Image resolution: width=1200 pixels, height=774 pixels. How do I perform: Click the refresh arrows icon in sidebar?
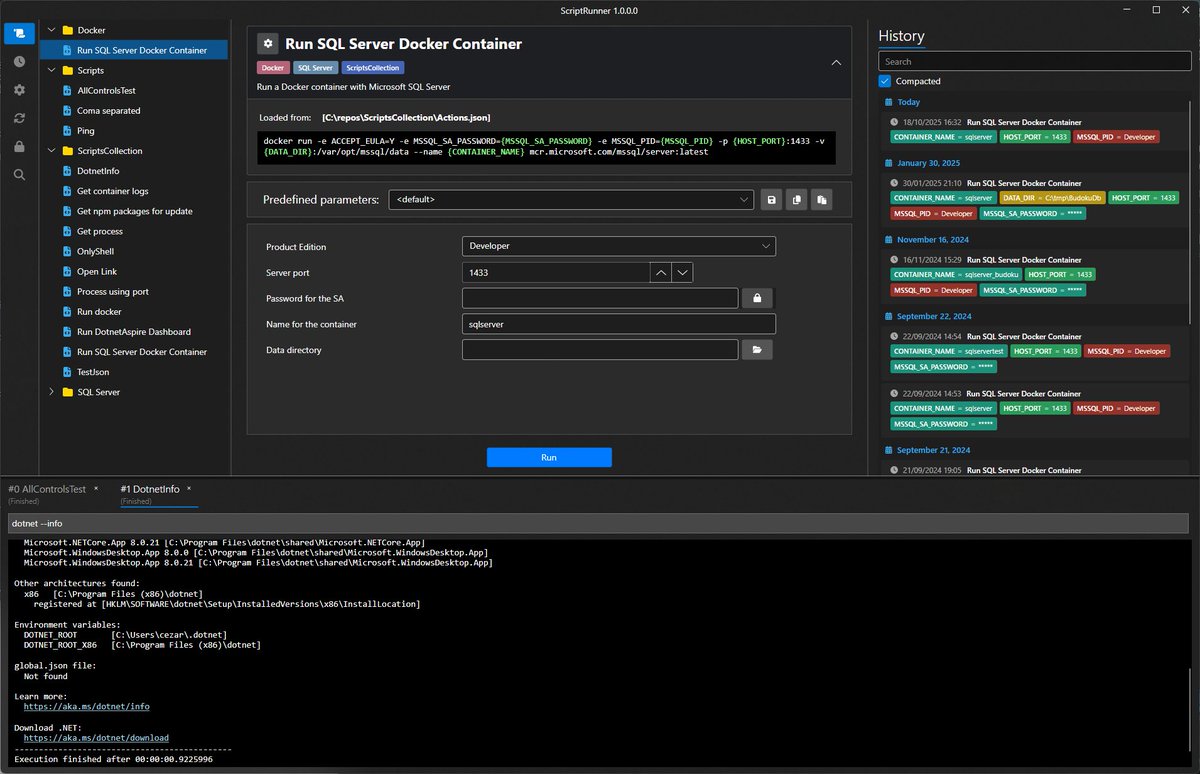pos(19,118)
